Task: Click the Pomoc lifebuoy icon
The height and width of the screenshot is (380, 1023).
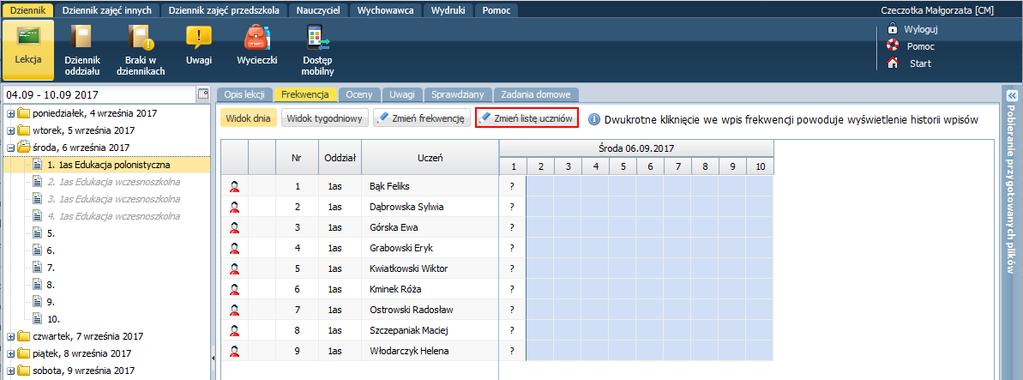Action: 893,46
